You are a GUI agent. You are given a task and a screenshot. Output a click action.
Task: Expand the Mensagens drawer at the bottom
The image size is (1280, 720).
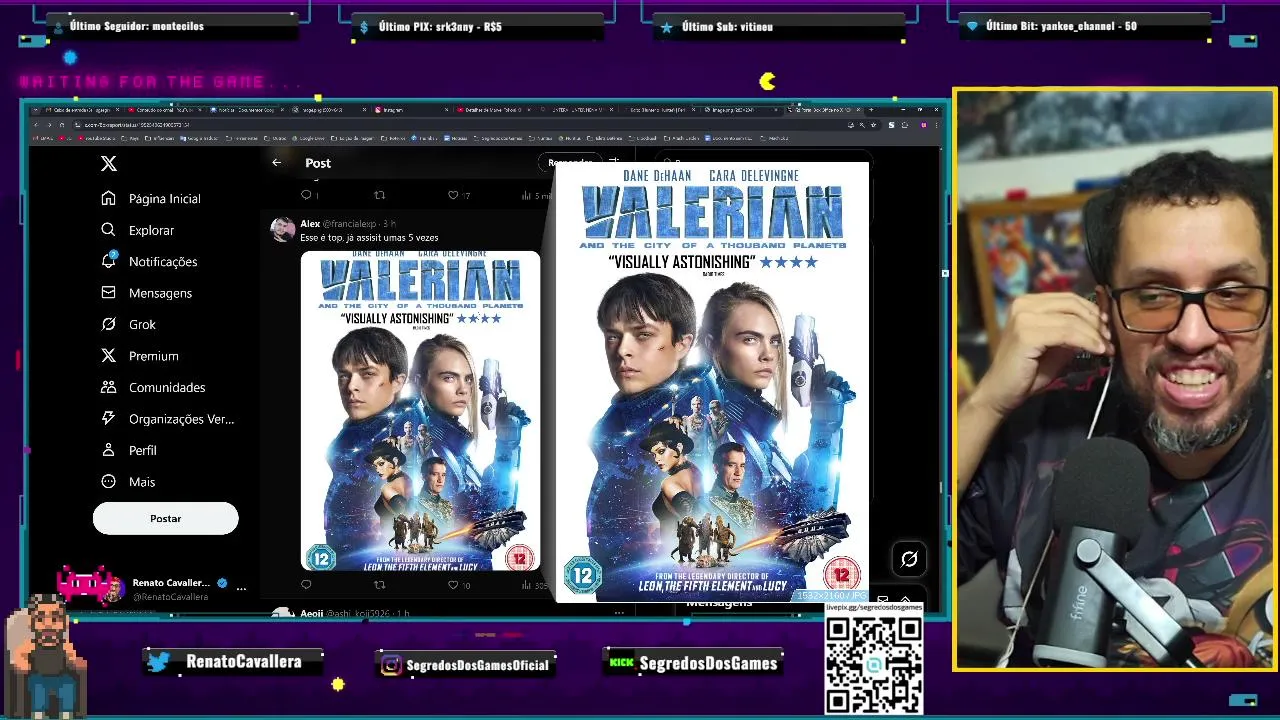coord(905,602)
